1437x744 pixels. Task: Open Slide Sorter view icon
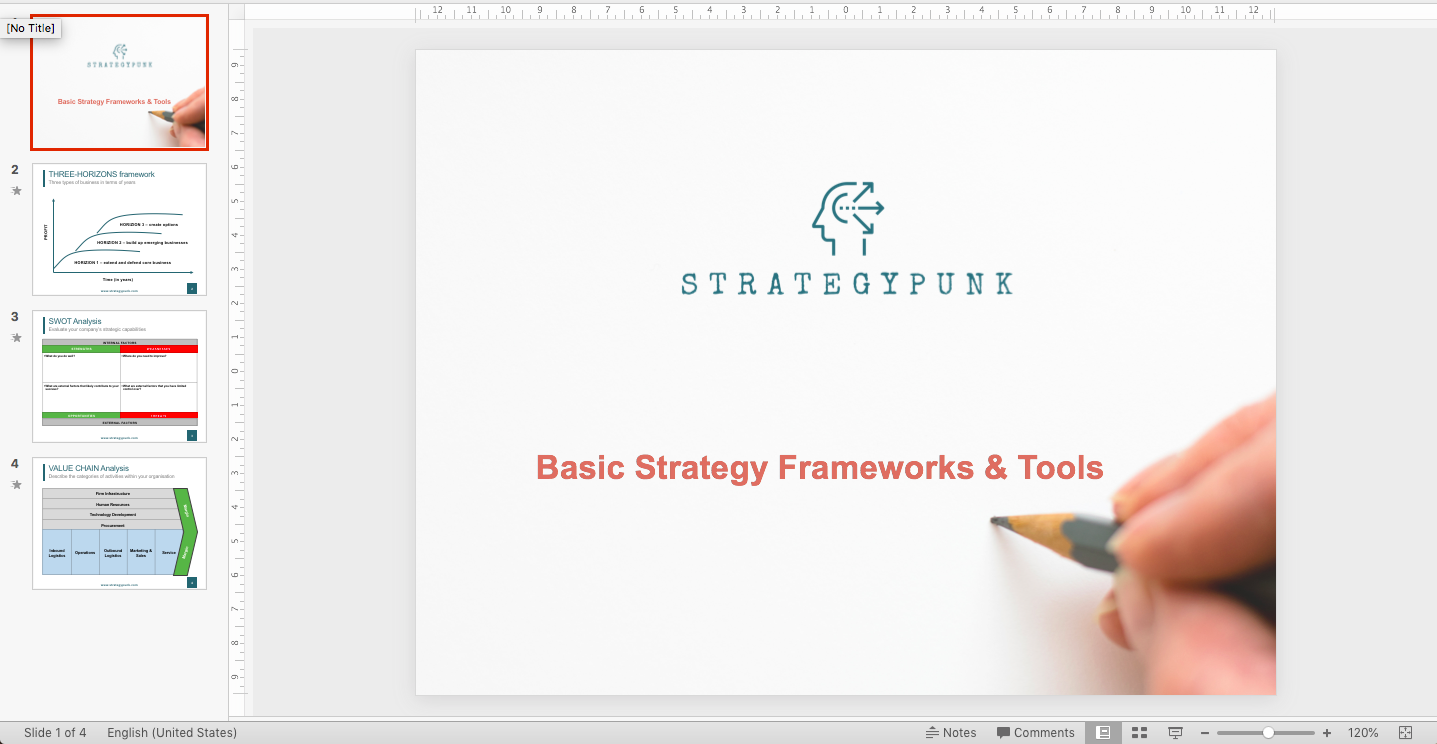click(1139, 733)
